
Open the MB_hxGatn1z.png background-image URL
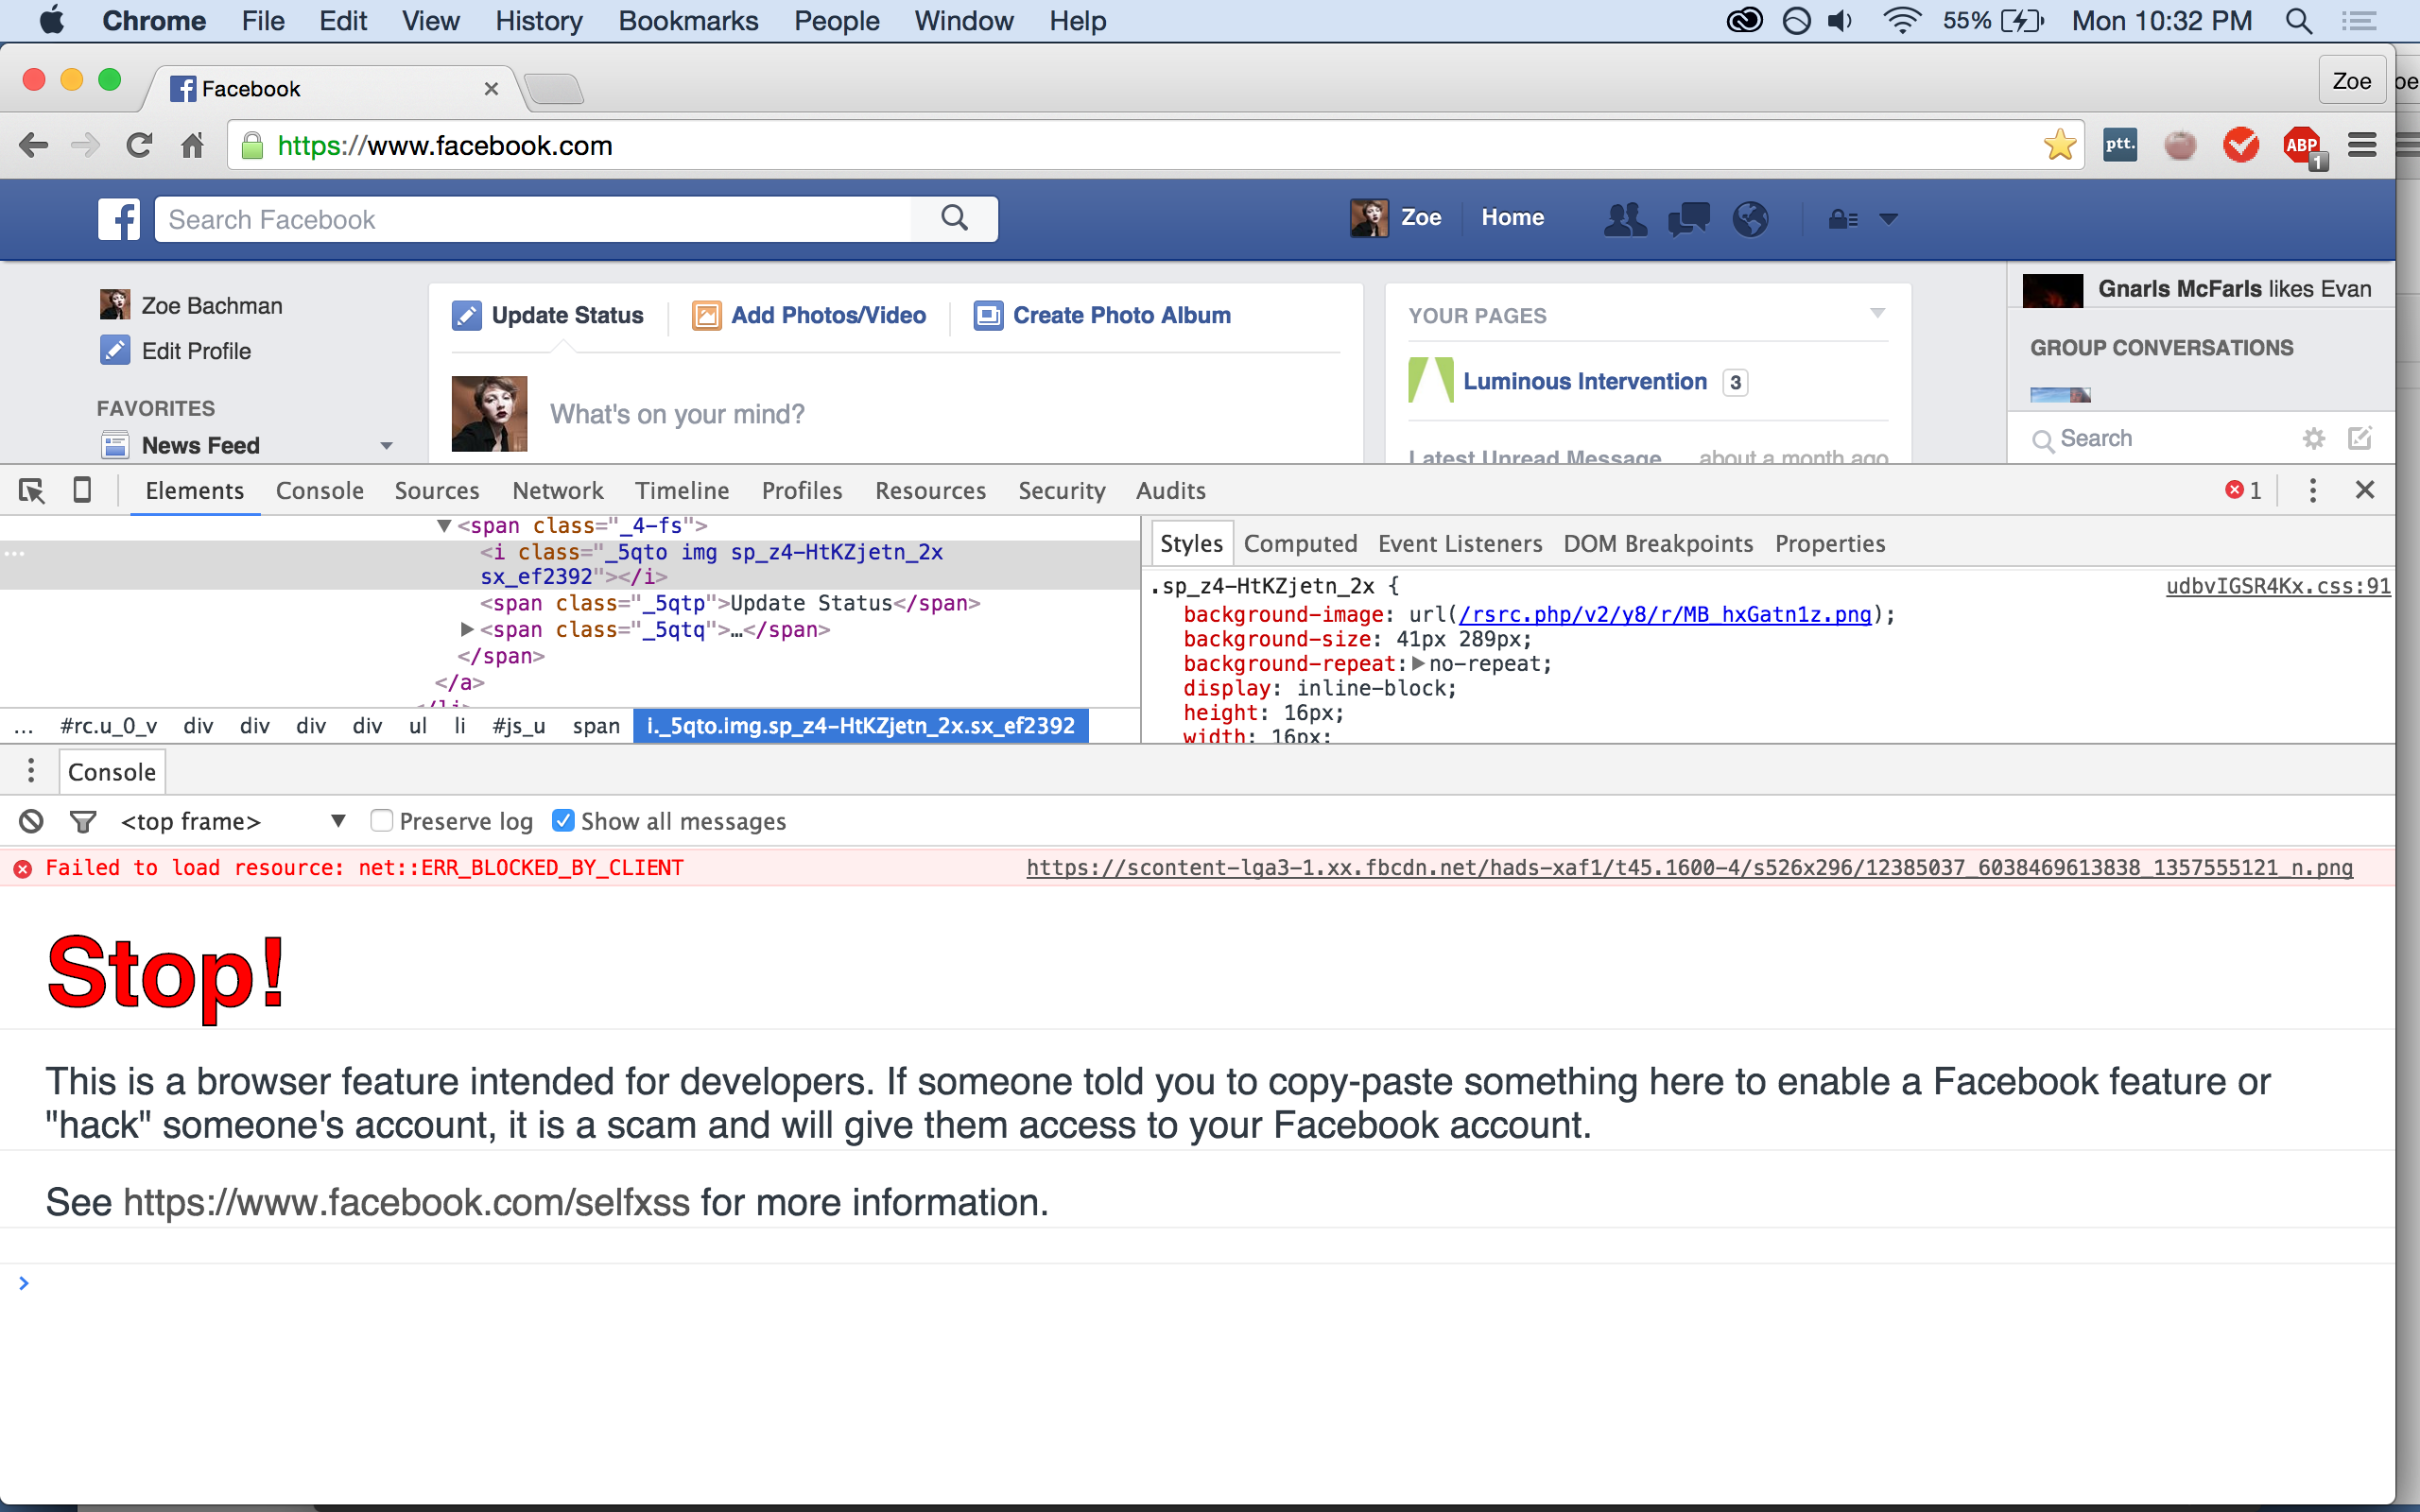point(1665,615)
